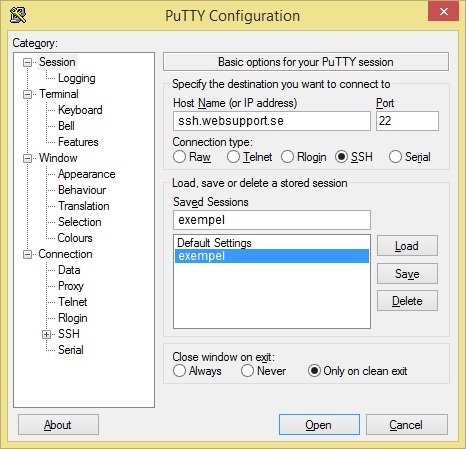Open the Logging category
The height and width of the screenshot is (449, 466).
[x=77, y=78]
